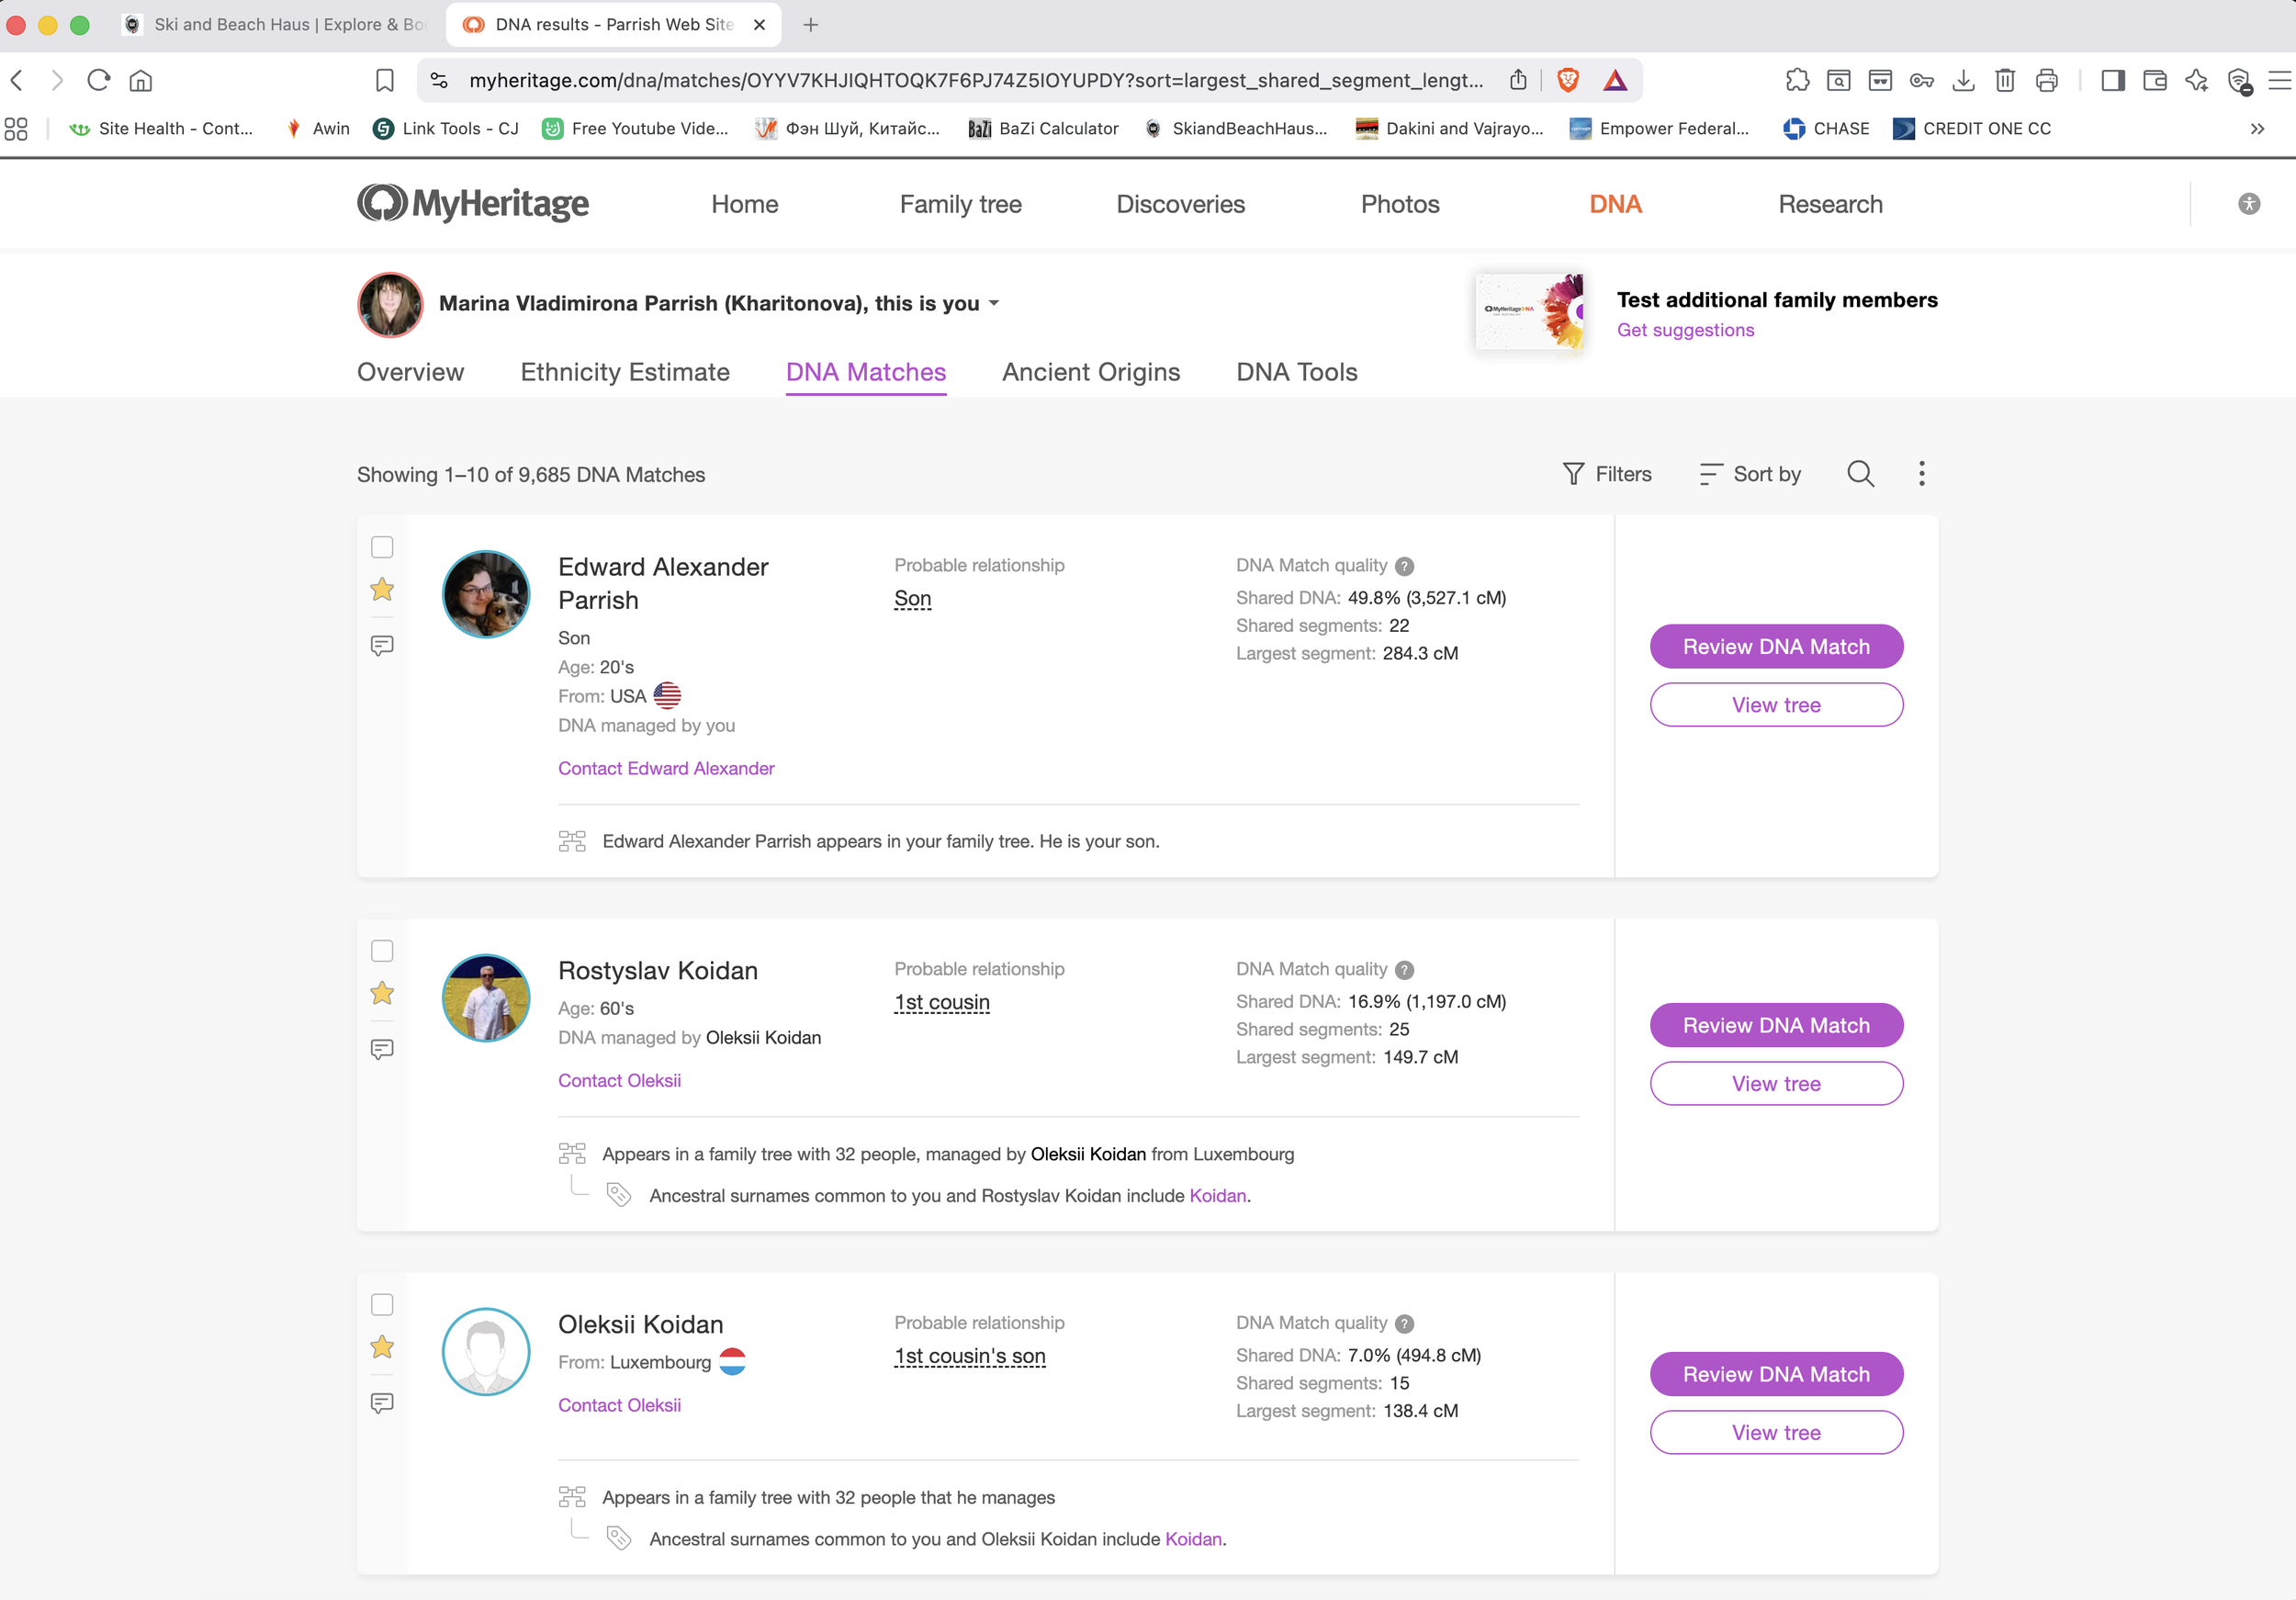Expand the profile name dropdown arrow
Image resolution: width=2296 pixels, height=1600 pixels.
click(x=994, y=303)
